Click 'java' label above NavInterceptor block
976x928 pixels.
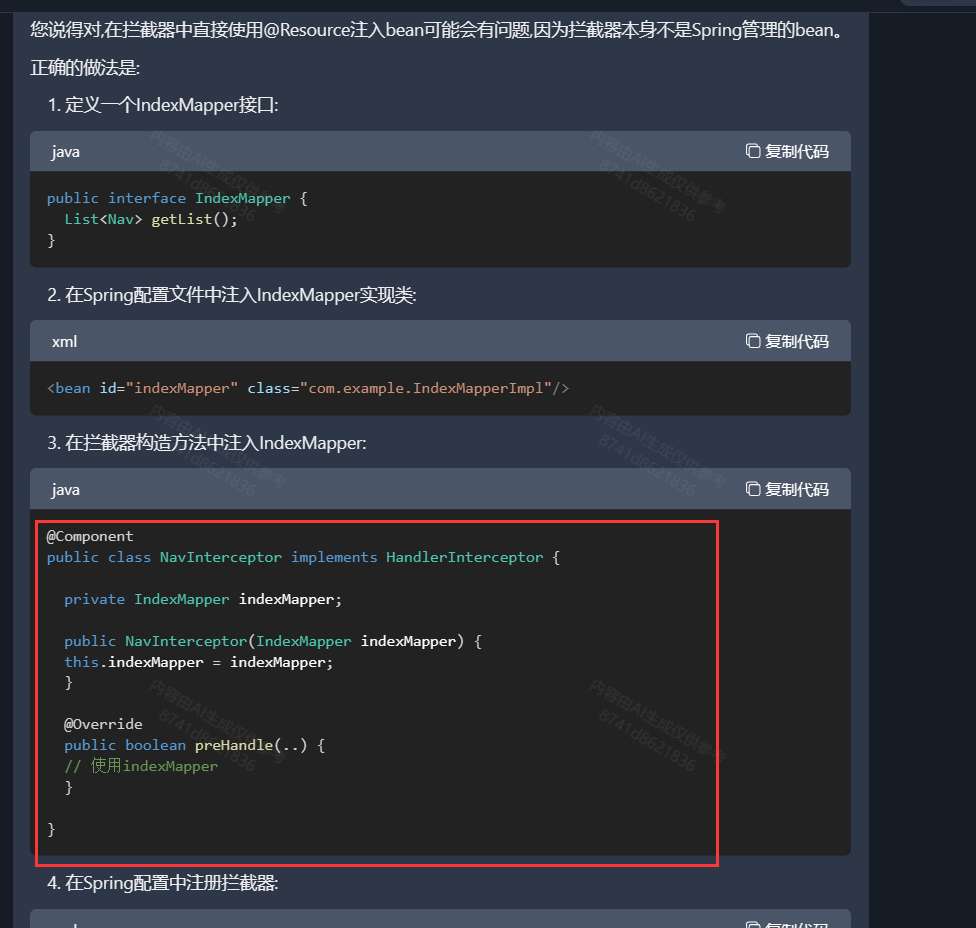tap(65, 490)
